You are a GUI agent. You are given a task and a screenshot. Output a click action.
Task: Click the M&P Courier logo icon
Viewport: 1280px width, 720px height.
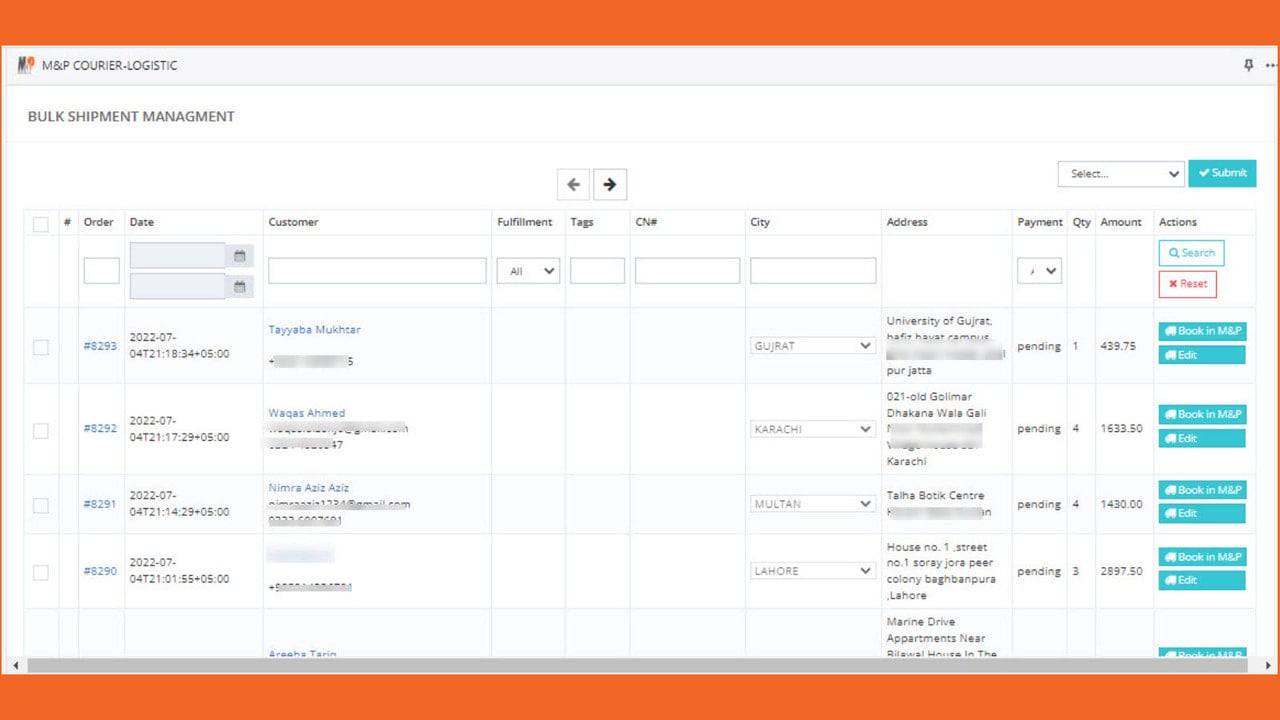tap(26, 65)
